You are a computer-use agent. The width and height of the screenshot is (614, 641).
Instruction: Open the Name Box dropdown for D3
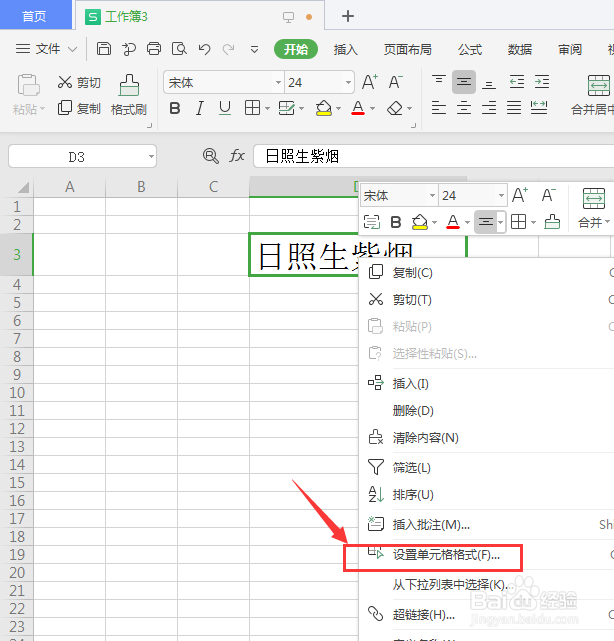coord(151,157)
